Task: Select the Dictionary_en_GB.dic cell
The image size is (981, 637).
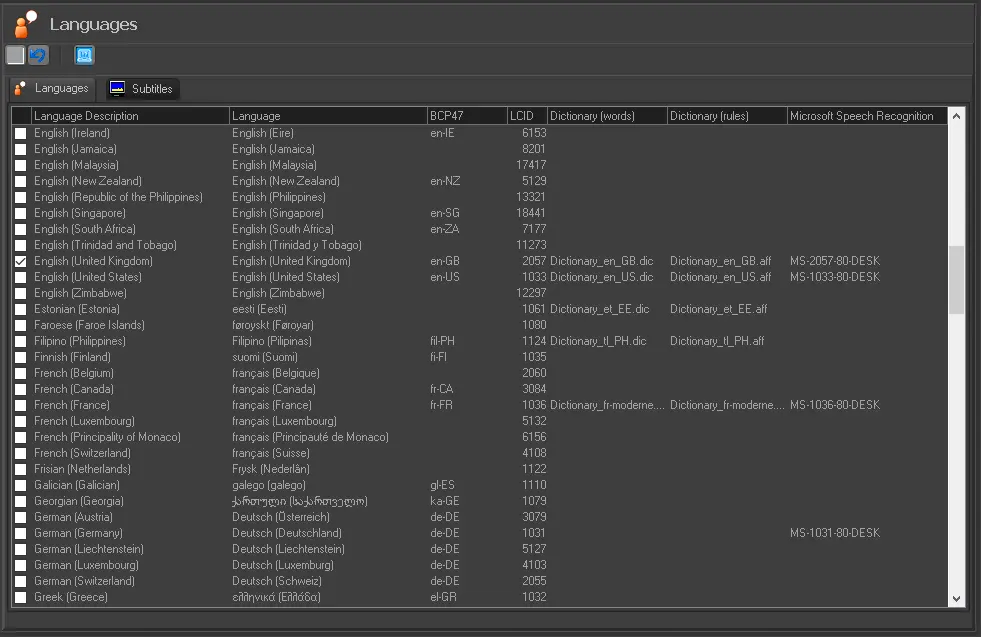Action: tap(601, 261)
